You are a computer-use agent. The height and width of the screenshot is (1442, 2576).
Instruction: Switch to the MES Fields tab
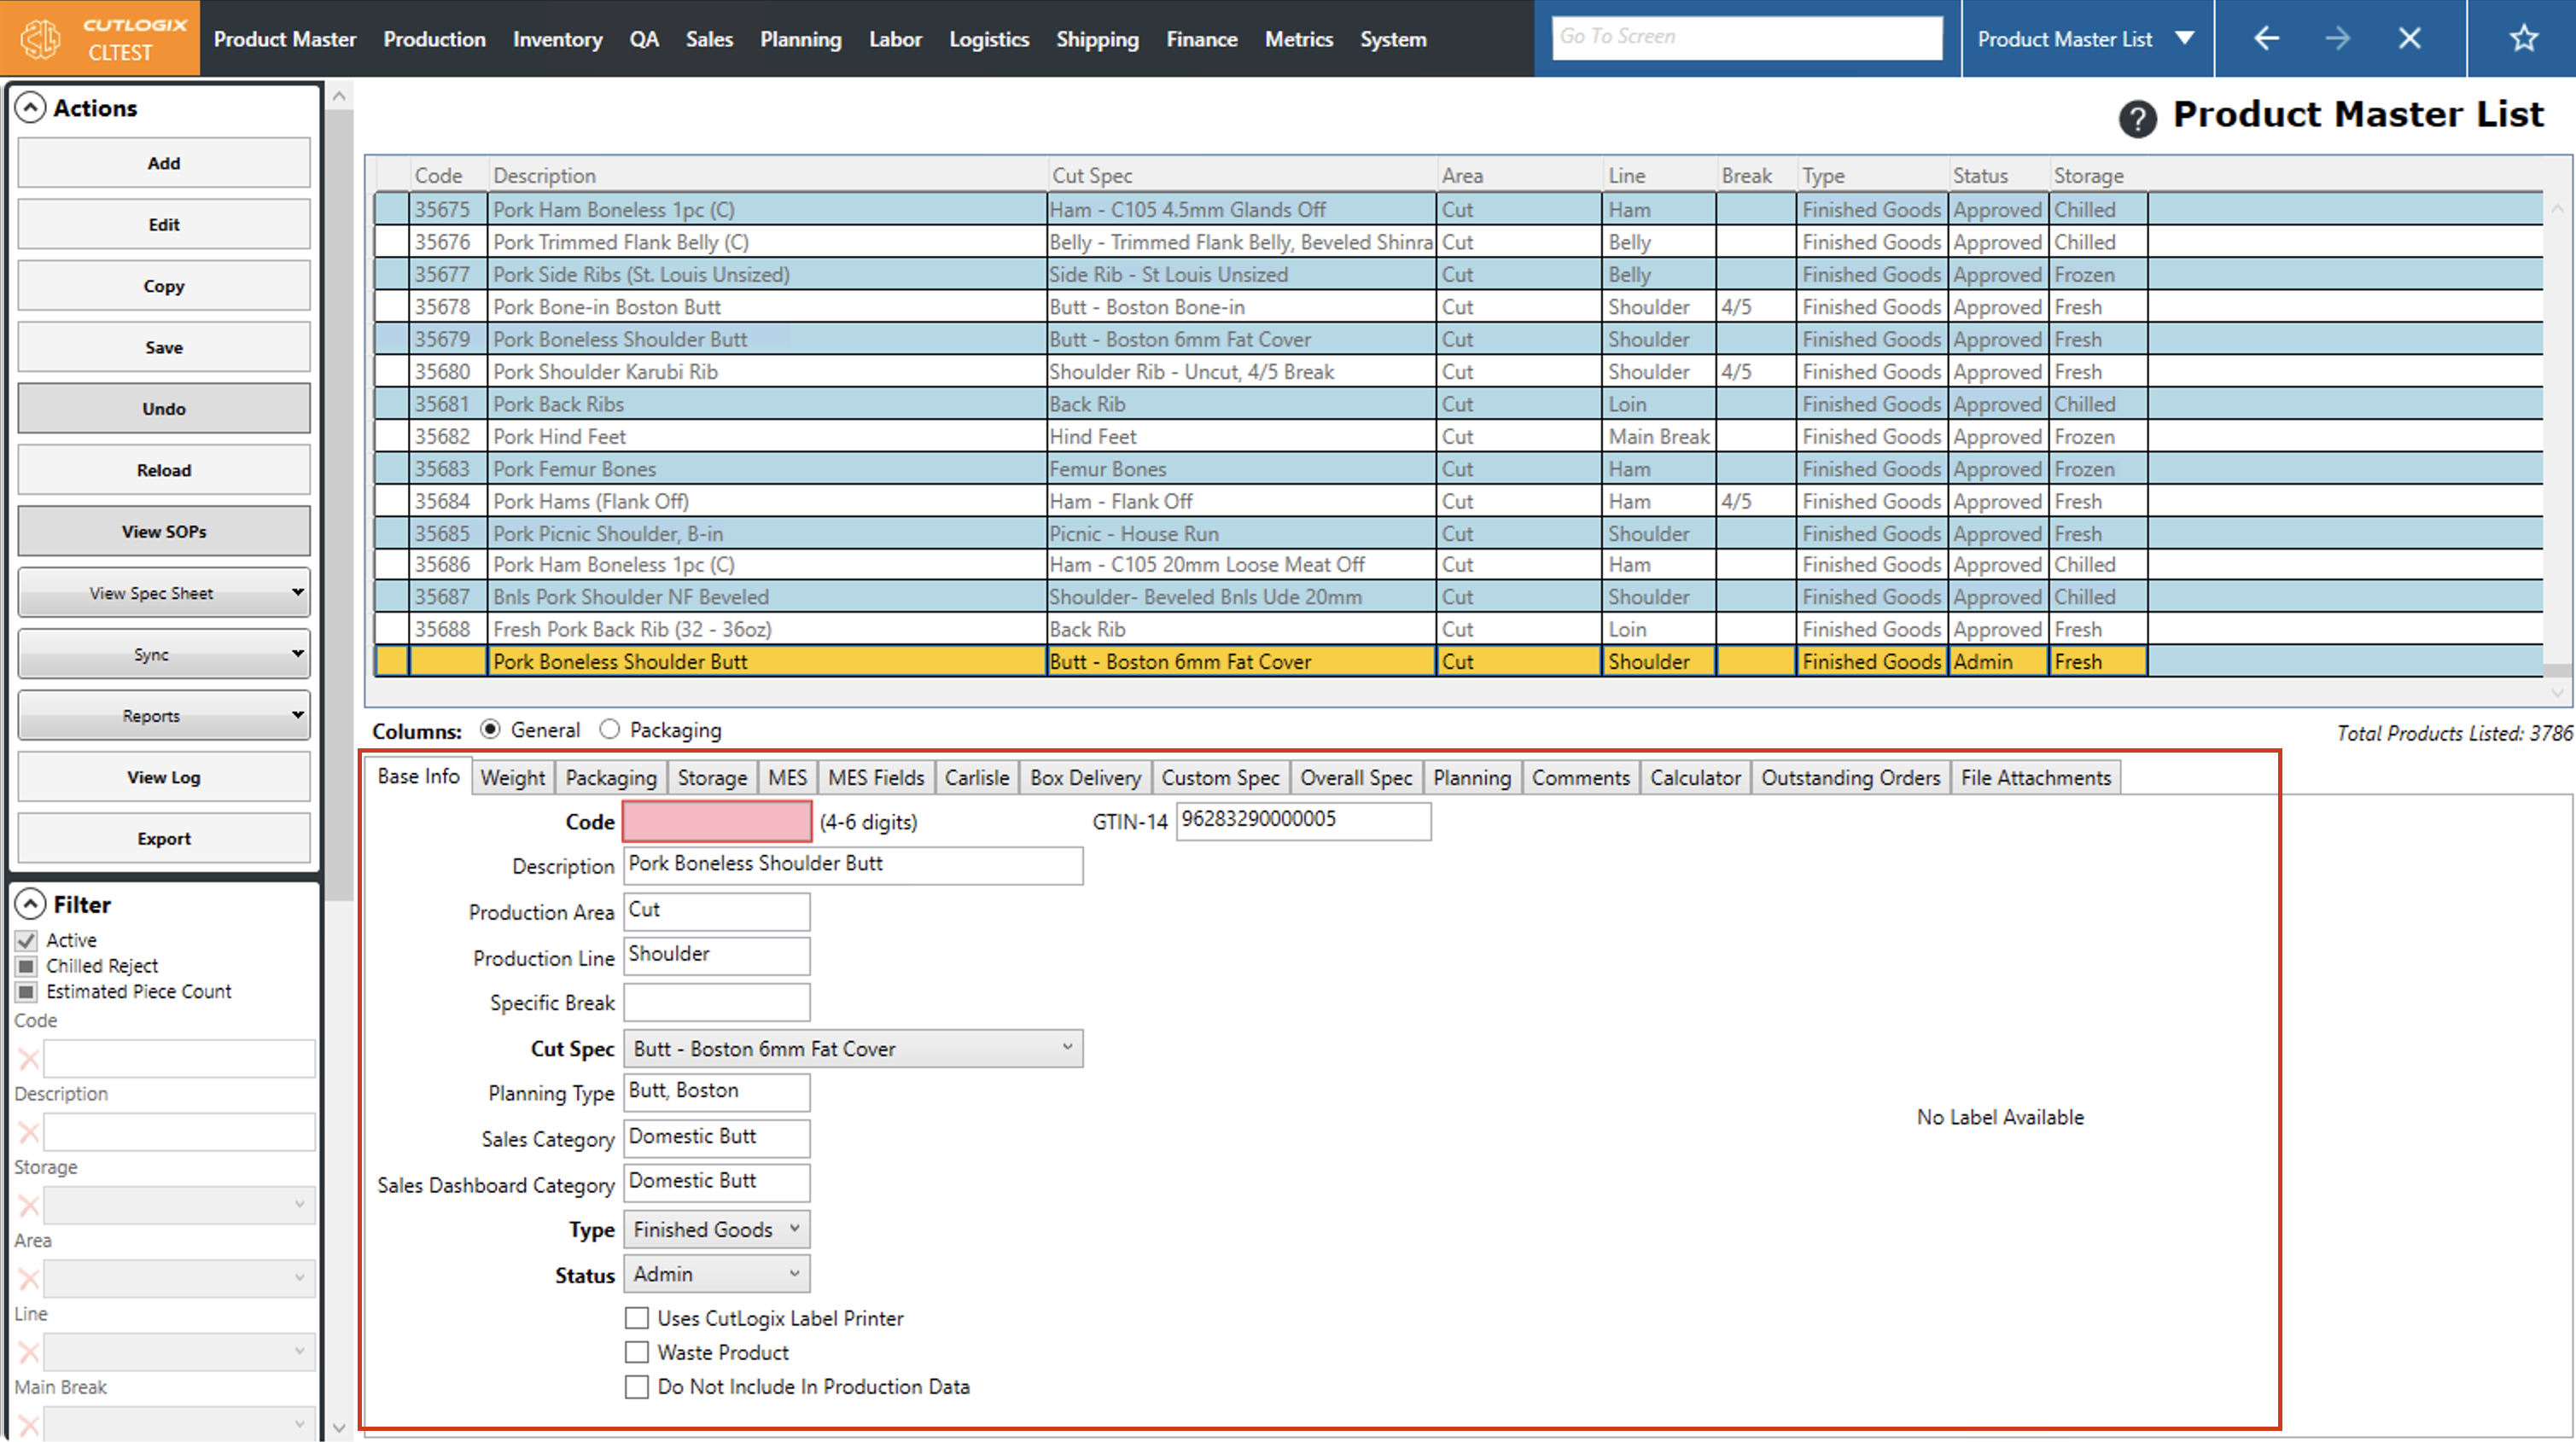point(876,777)
